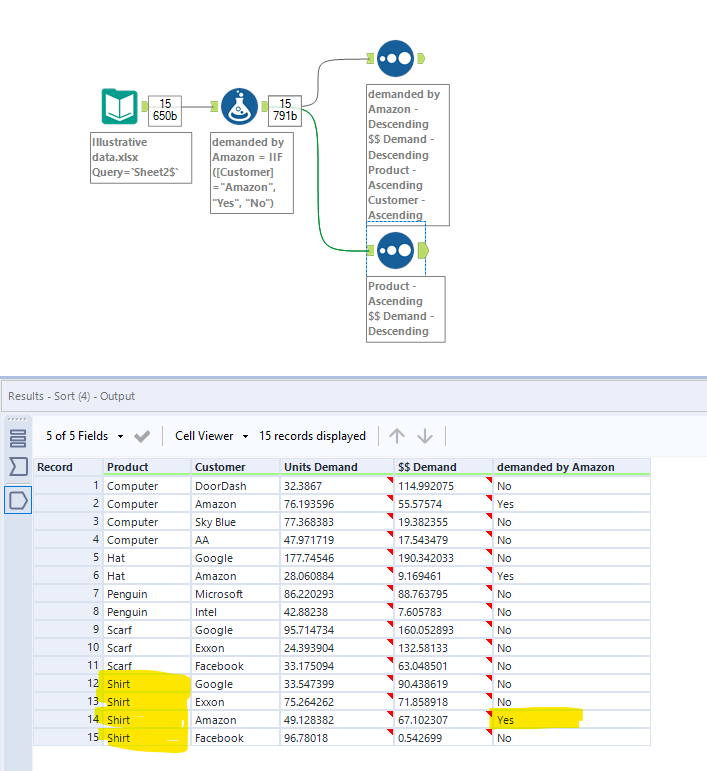Click output anchor of Input Data tool

tap(145, 106)
